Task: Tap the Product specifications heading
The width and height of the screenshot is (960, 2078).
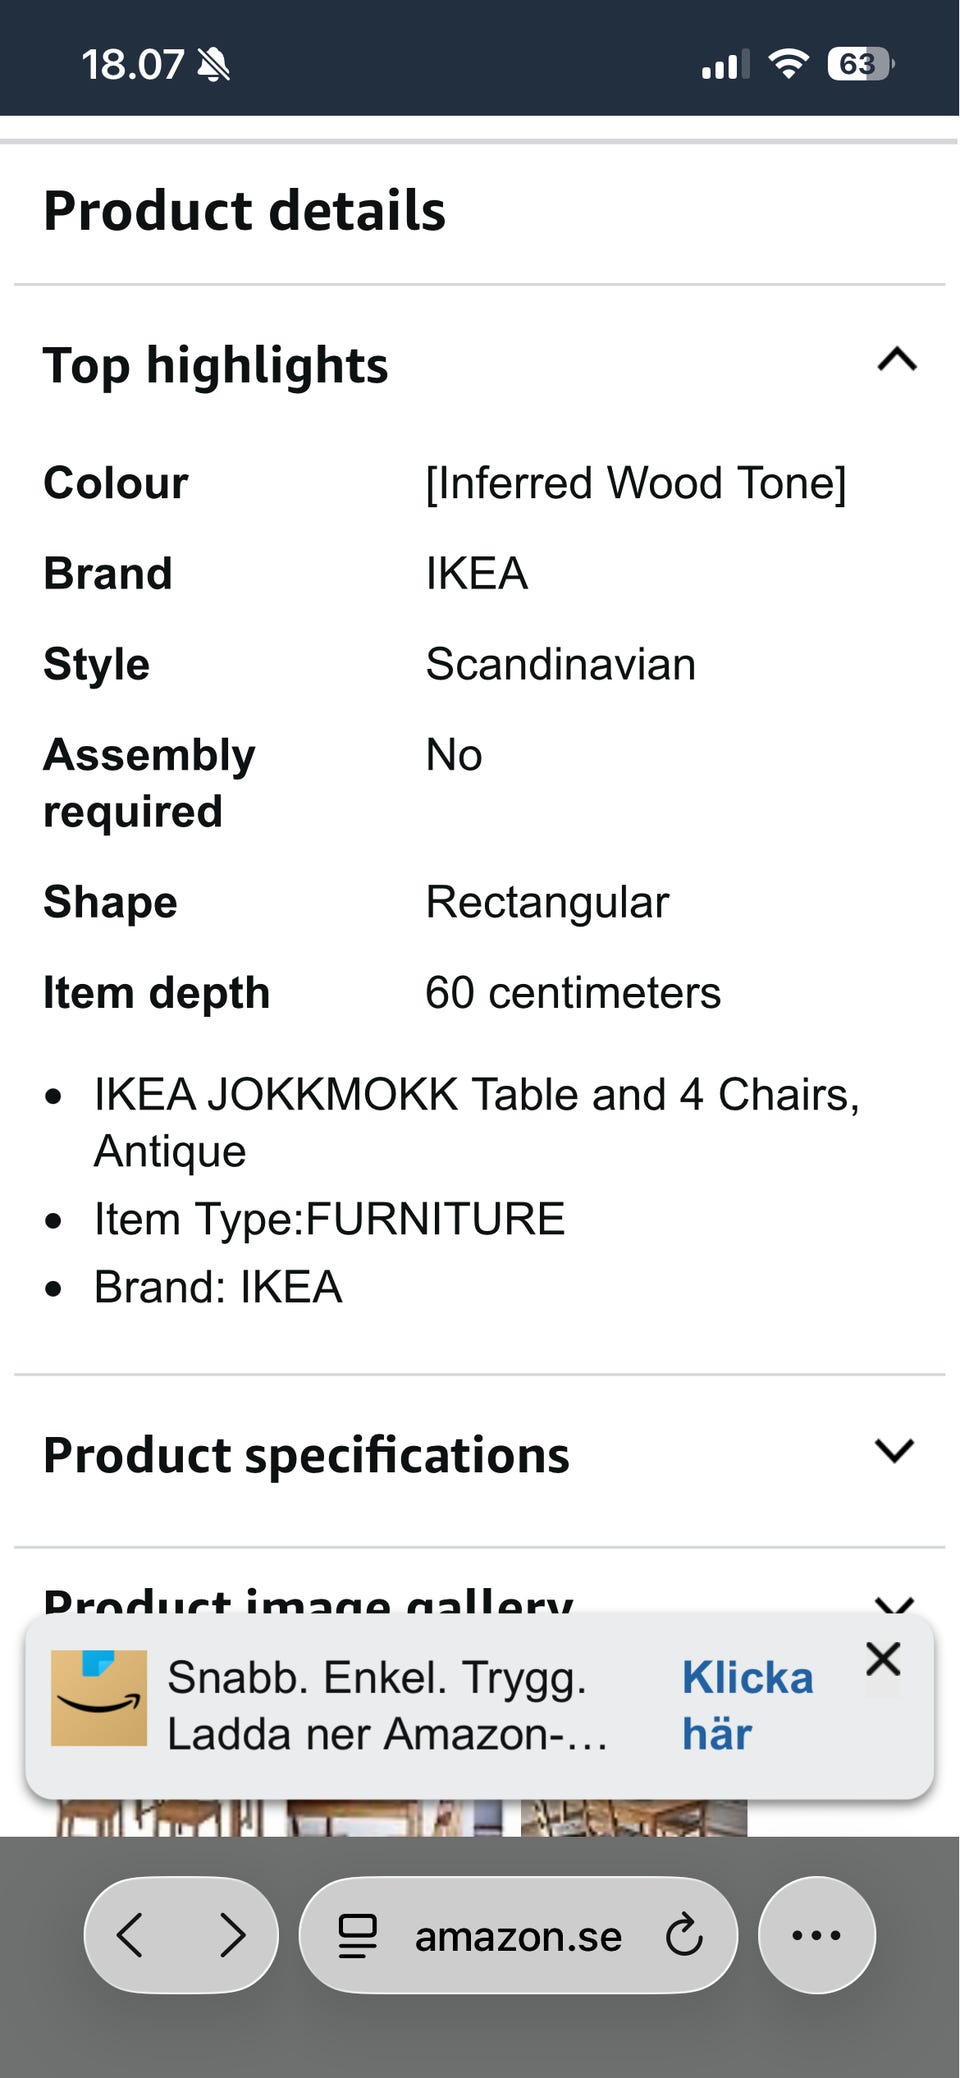Action: pyautogui.click(x=306, y=1455)
